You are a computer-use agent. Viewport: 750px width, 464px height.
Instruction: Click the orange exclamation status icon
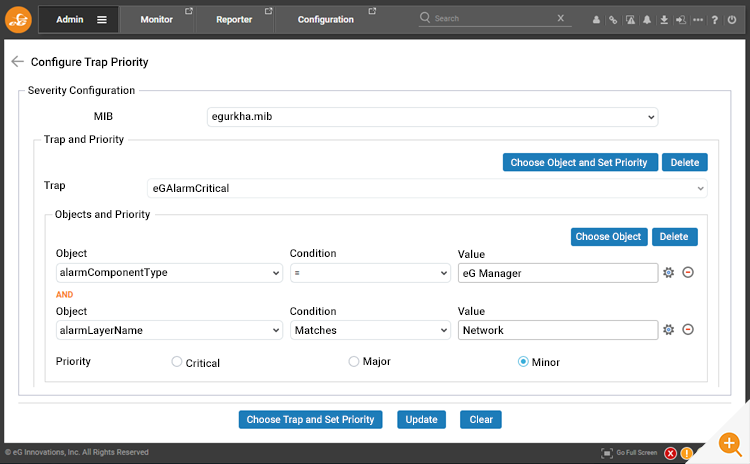pos(686,453)
